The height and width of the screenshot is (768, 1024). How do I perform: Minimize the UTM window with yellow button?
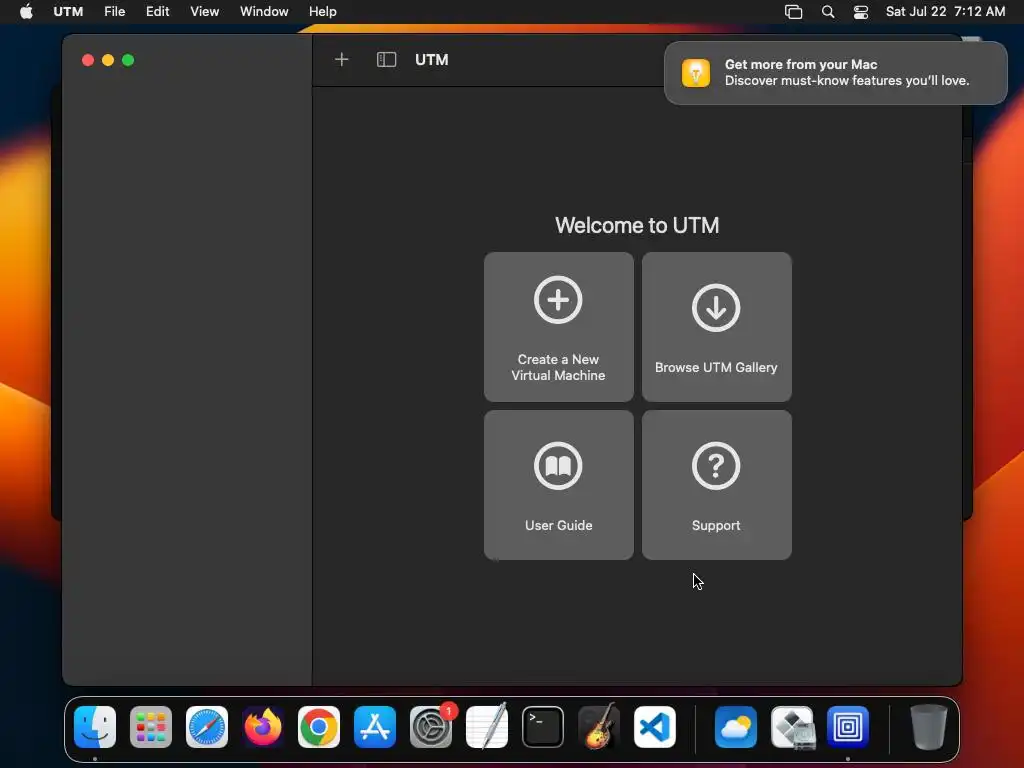coord(108,60)
